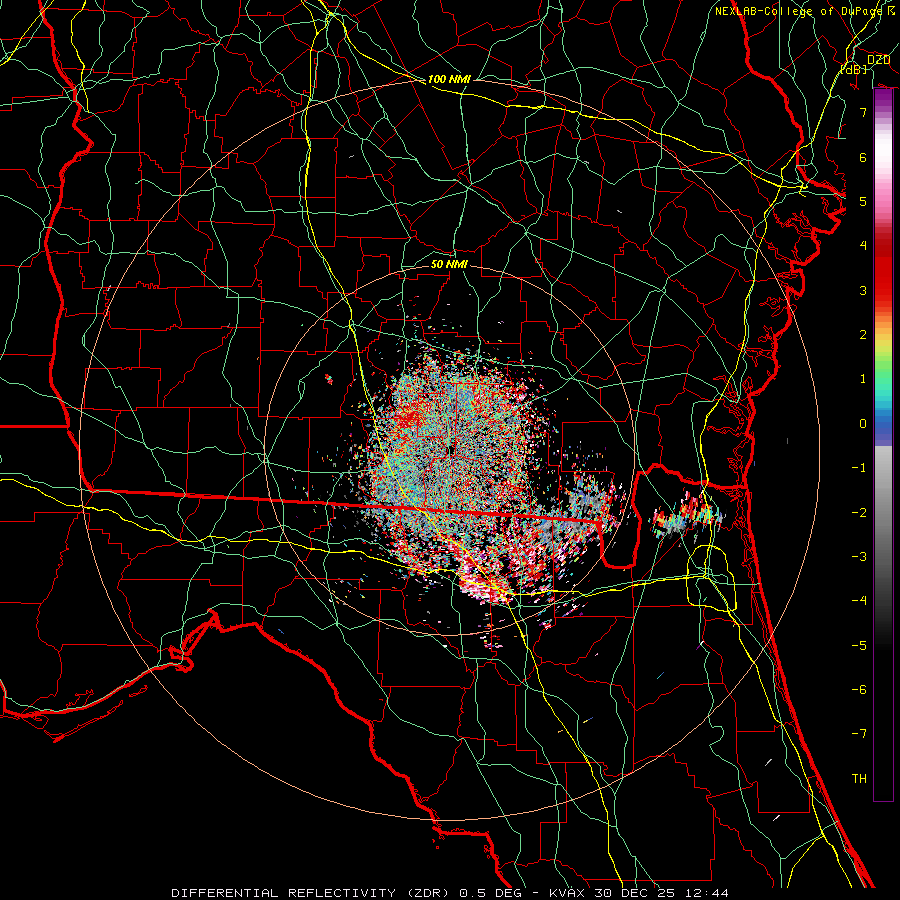The image size is (900, 900).
Task: Click the legend value "2"
Action: click(863, 335)
